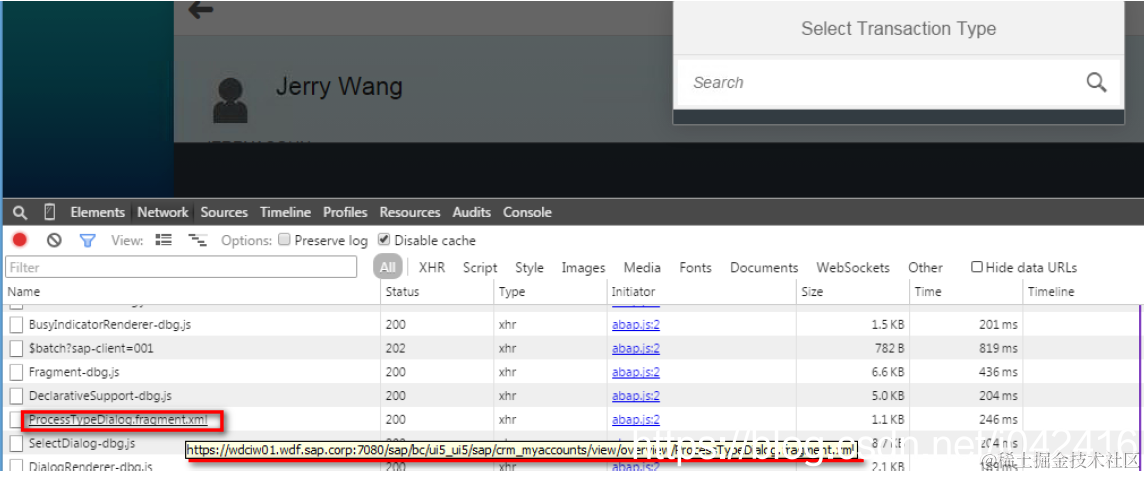Screen dimensions: 1147x477
Task: Click the search magnifier in Select Transaction Type dialog
Action: pos(1096,82)
